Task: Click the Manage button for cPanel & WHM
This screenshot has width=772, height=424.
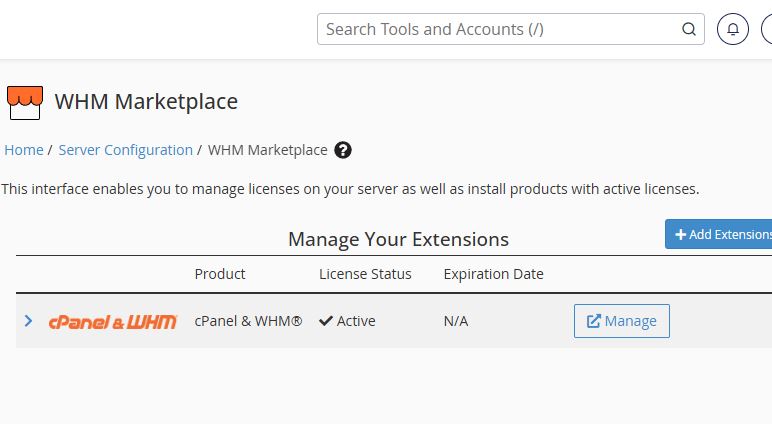Action: [x=621, y=321]
